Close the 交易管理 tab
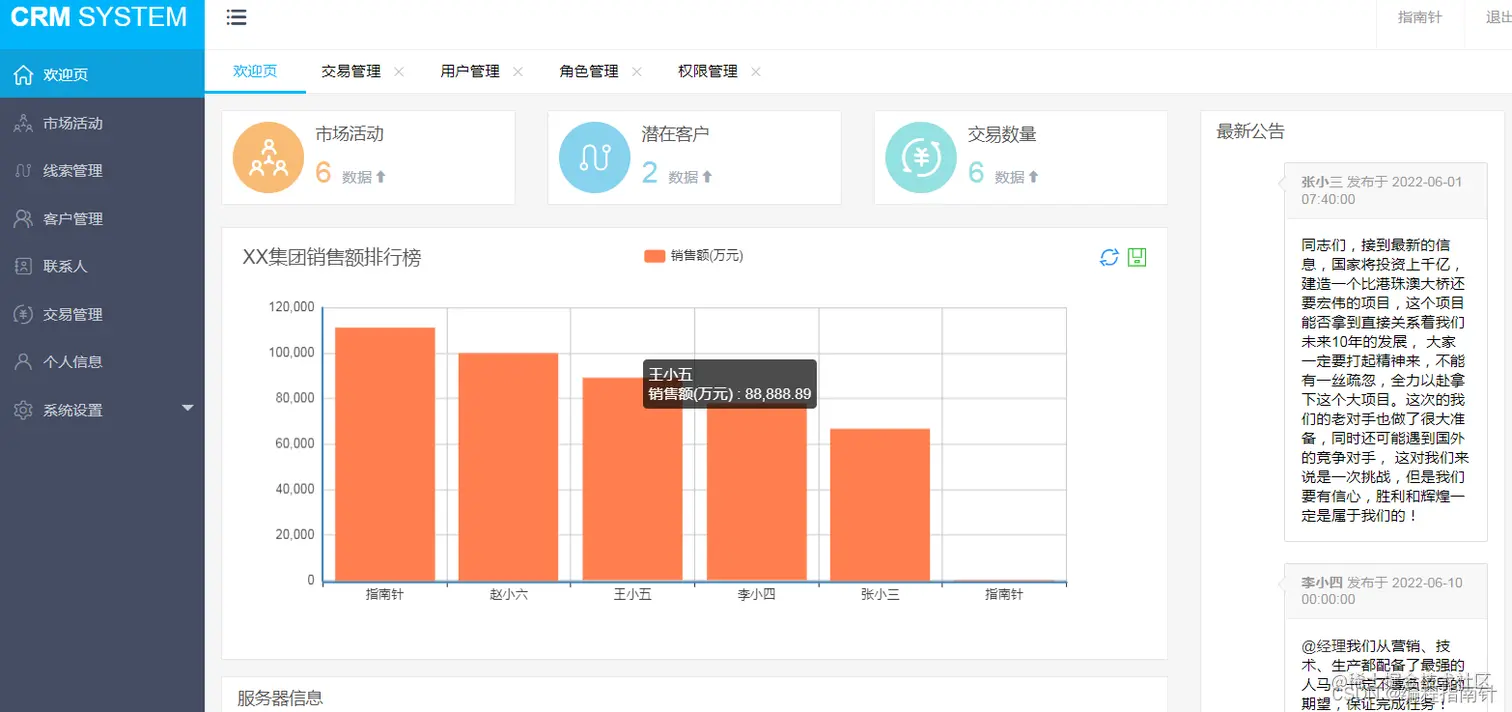The height and width of the screenshot is (712, 1512). pyautogui.click(x=399, y=72)
